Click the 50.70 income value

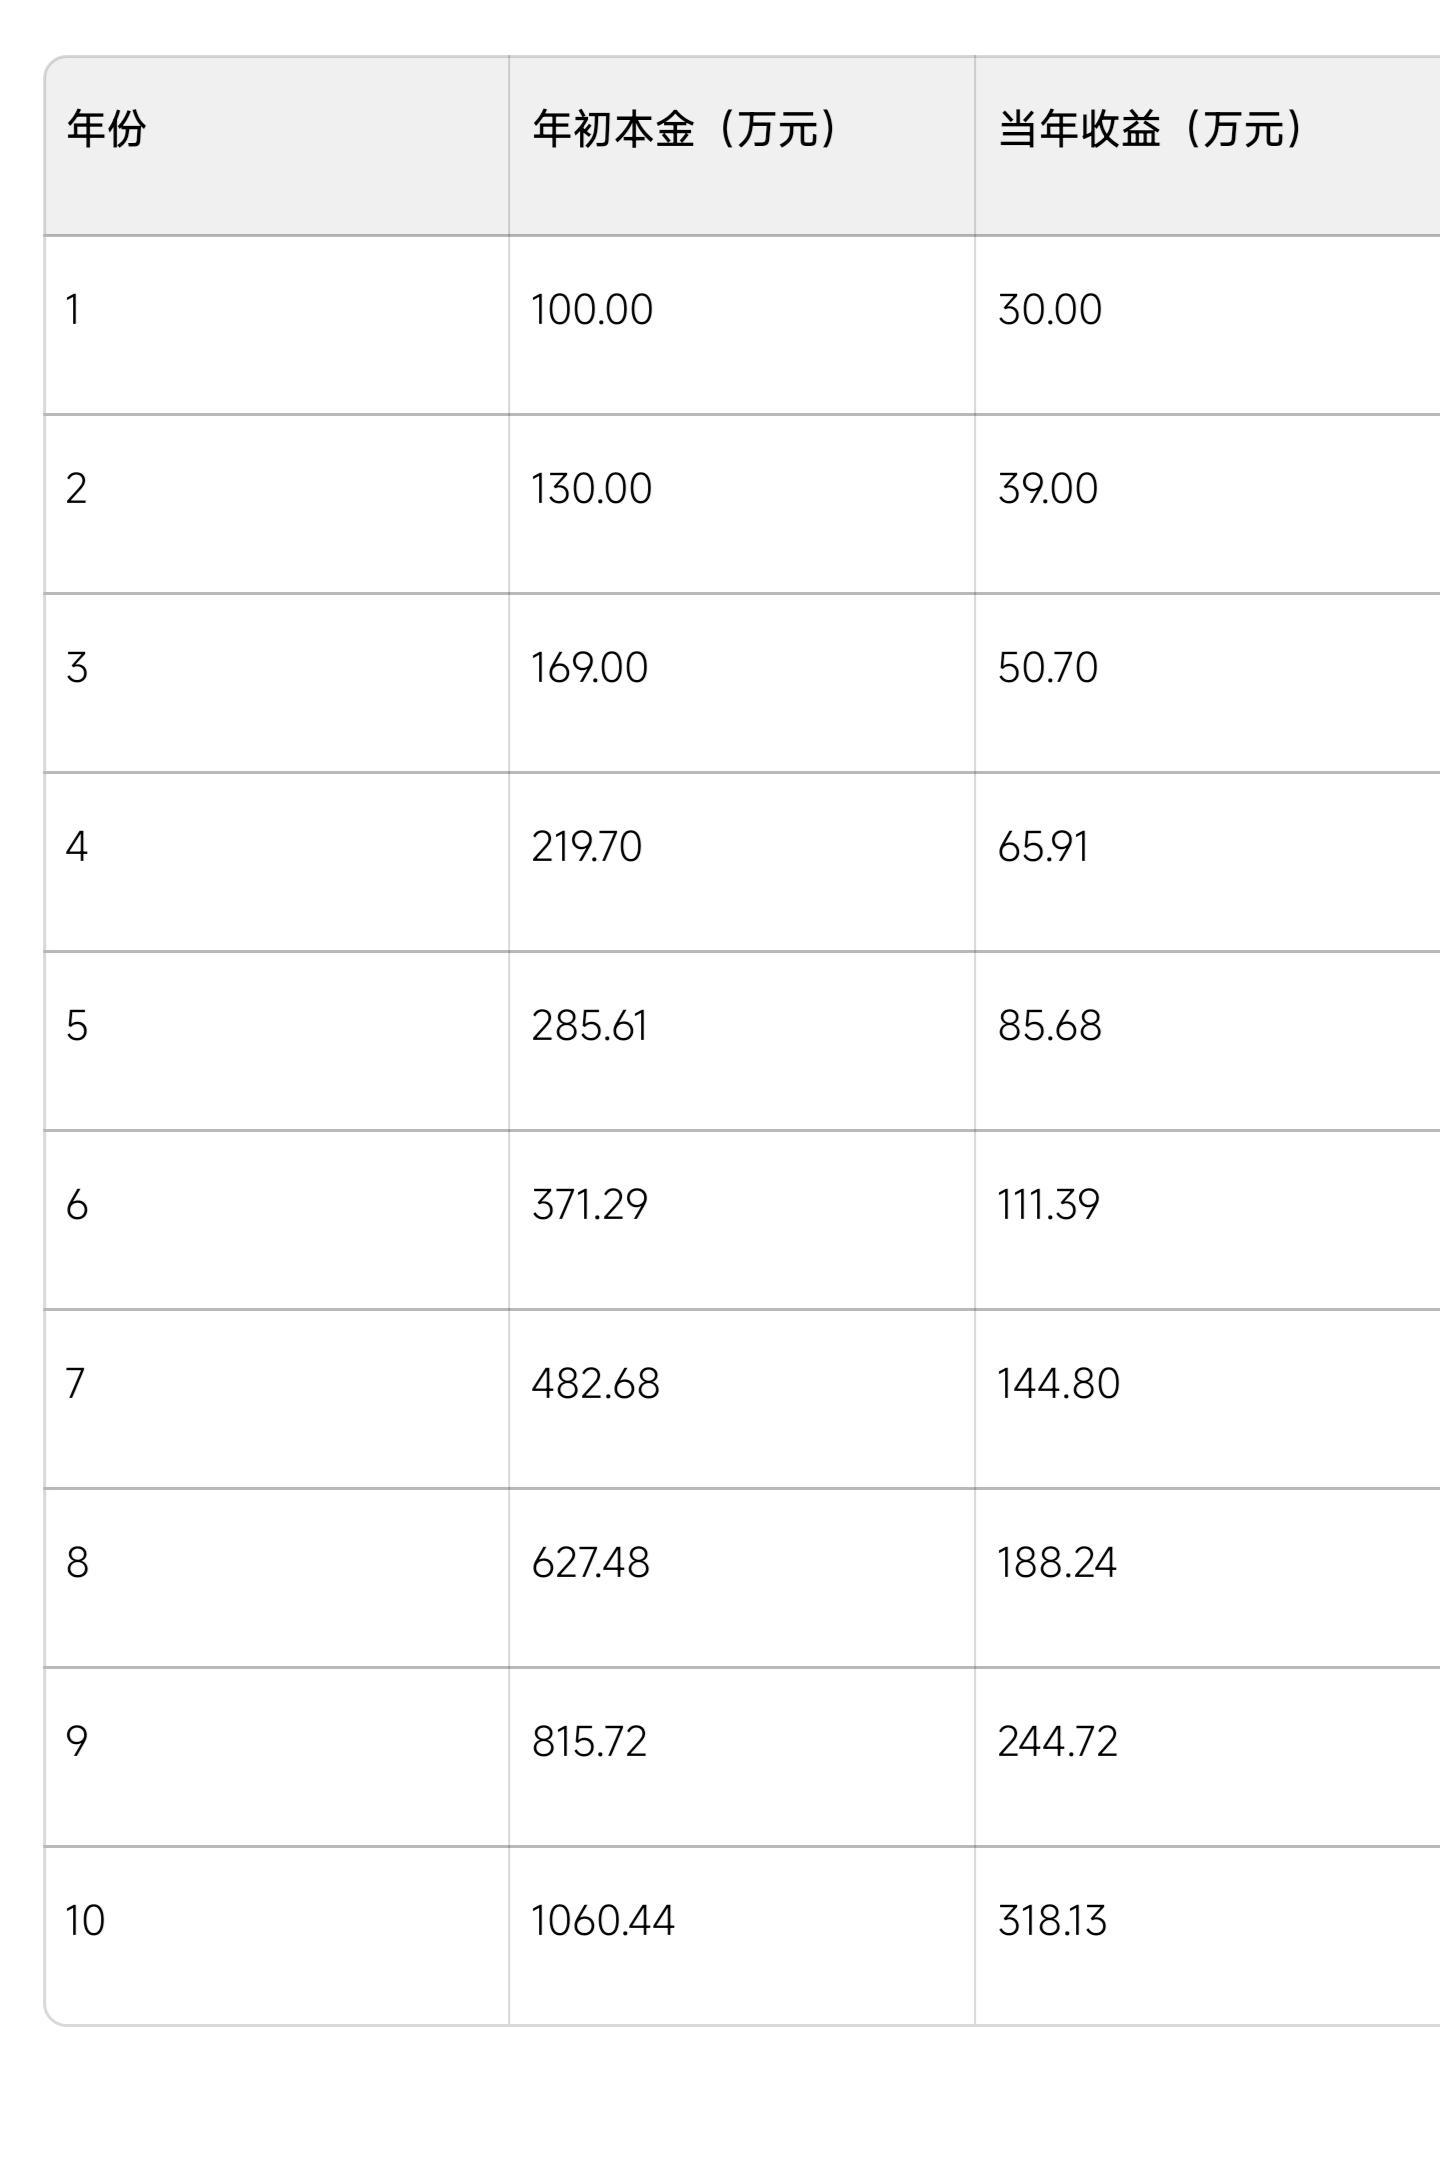1048,668
